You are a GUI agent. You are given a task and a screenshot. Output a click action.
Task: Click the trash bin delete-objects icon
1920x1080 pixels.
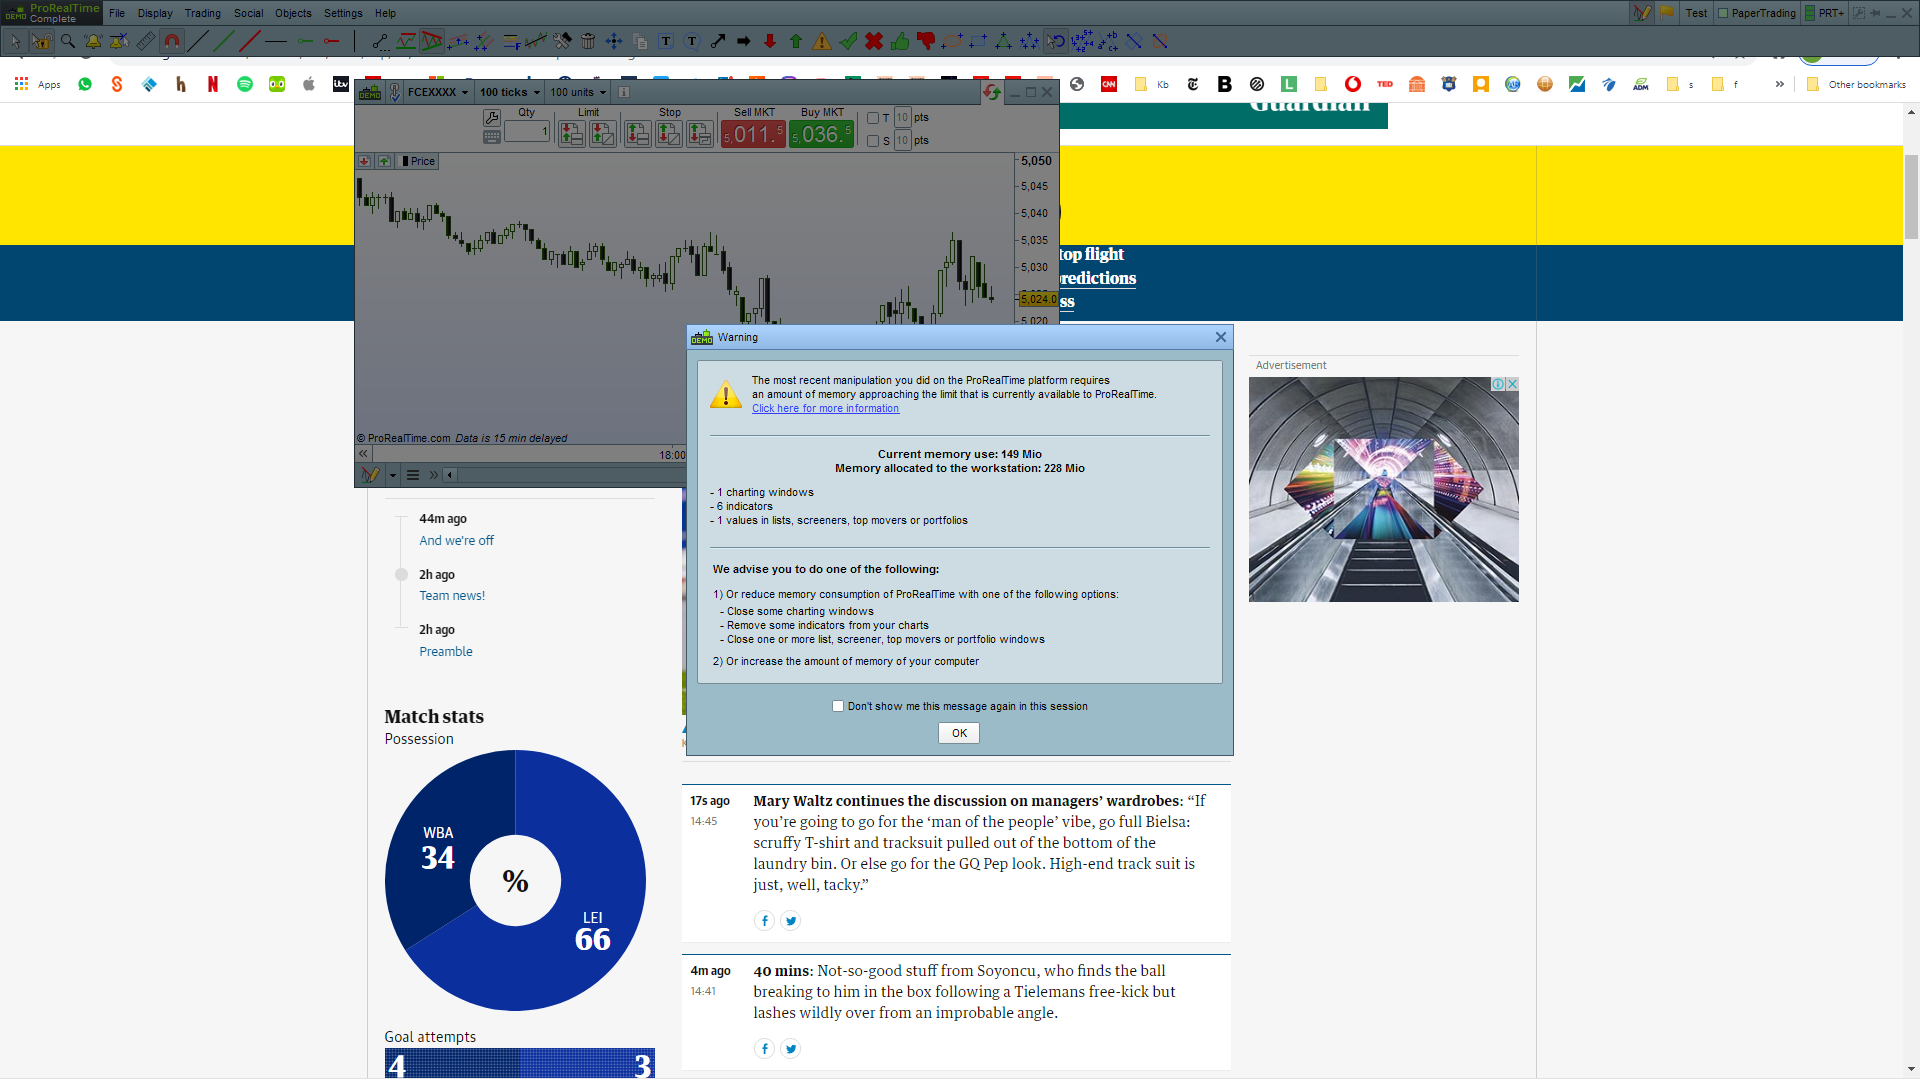coord(588,41)
